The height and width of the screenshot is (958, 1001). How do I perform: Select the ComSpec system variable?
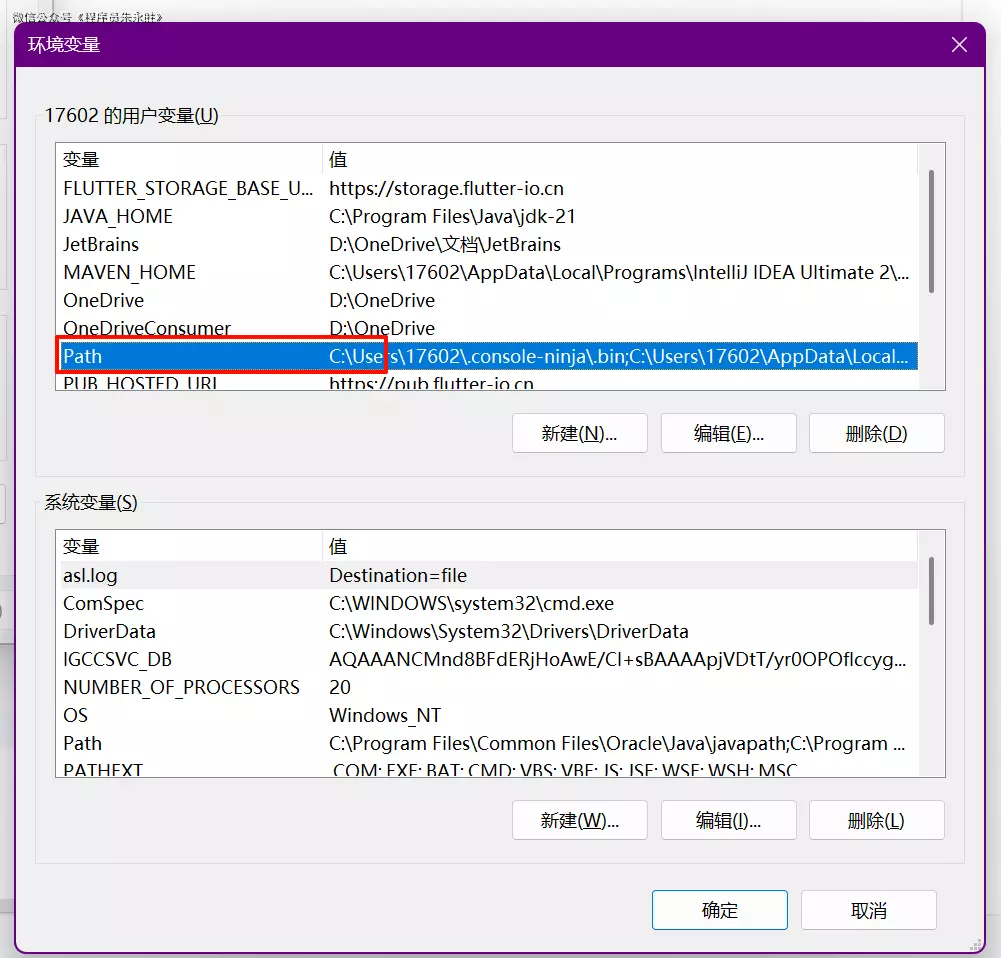(104, 603)
